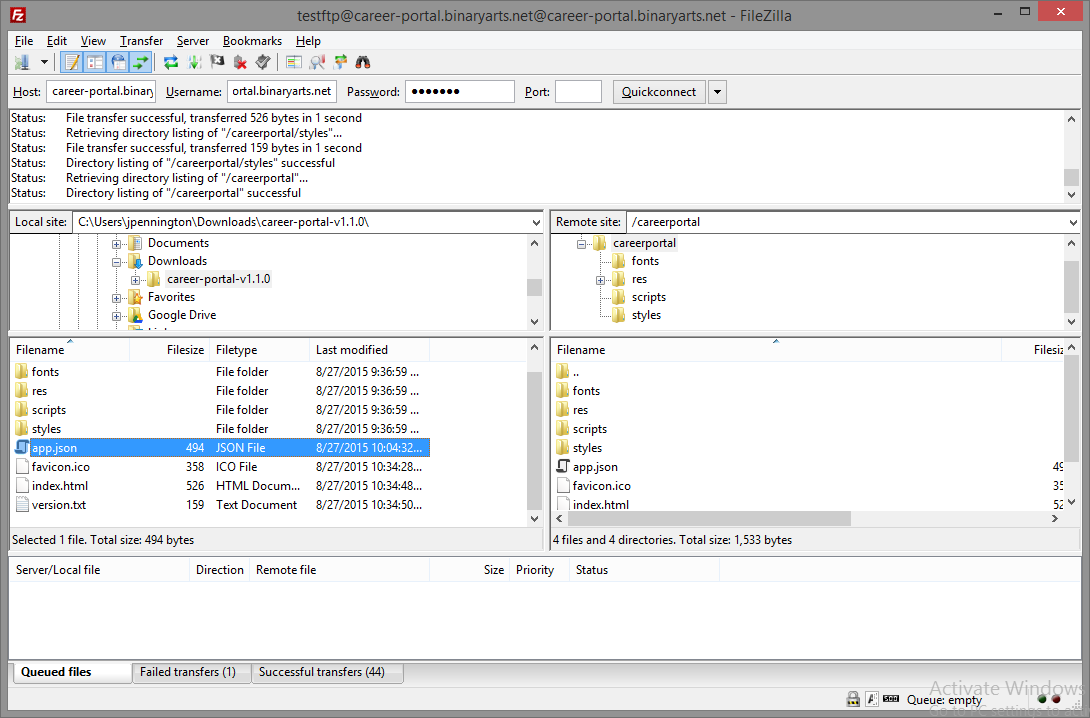Click the keyboard-shaped status bar icon
The width and height of the screenshot is (1090, 718).
point(890,699)
